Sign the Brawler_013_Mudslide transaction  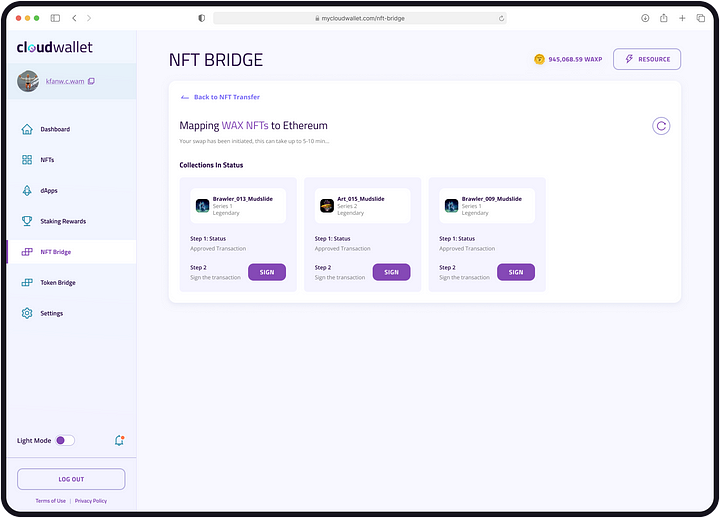click(267, 272)
